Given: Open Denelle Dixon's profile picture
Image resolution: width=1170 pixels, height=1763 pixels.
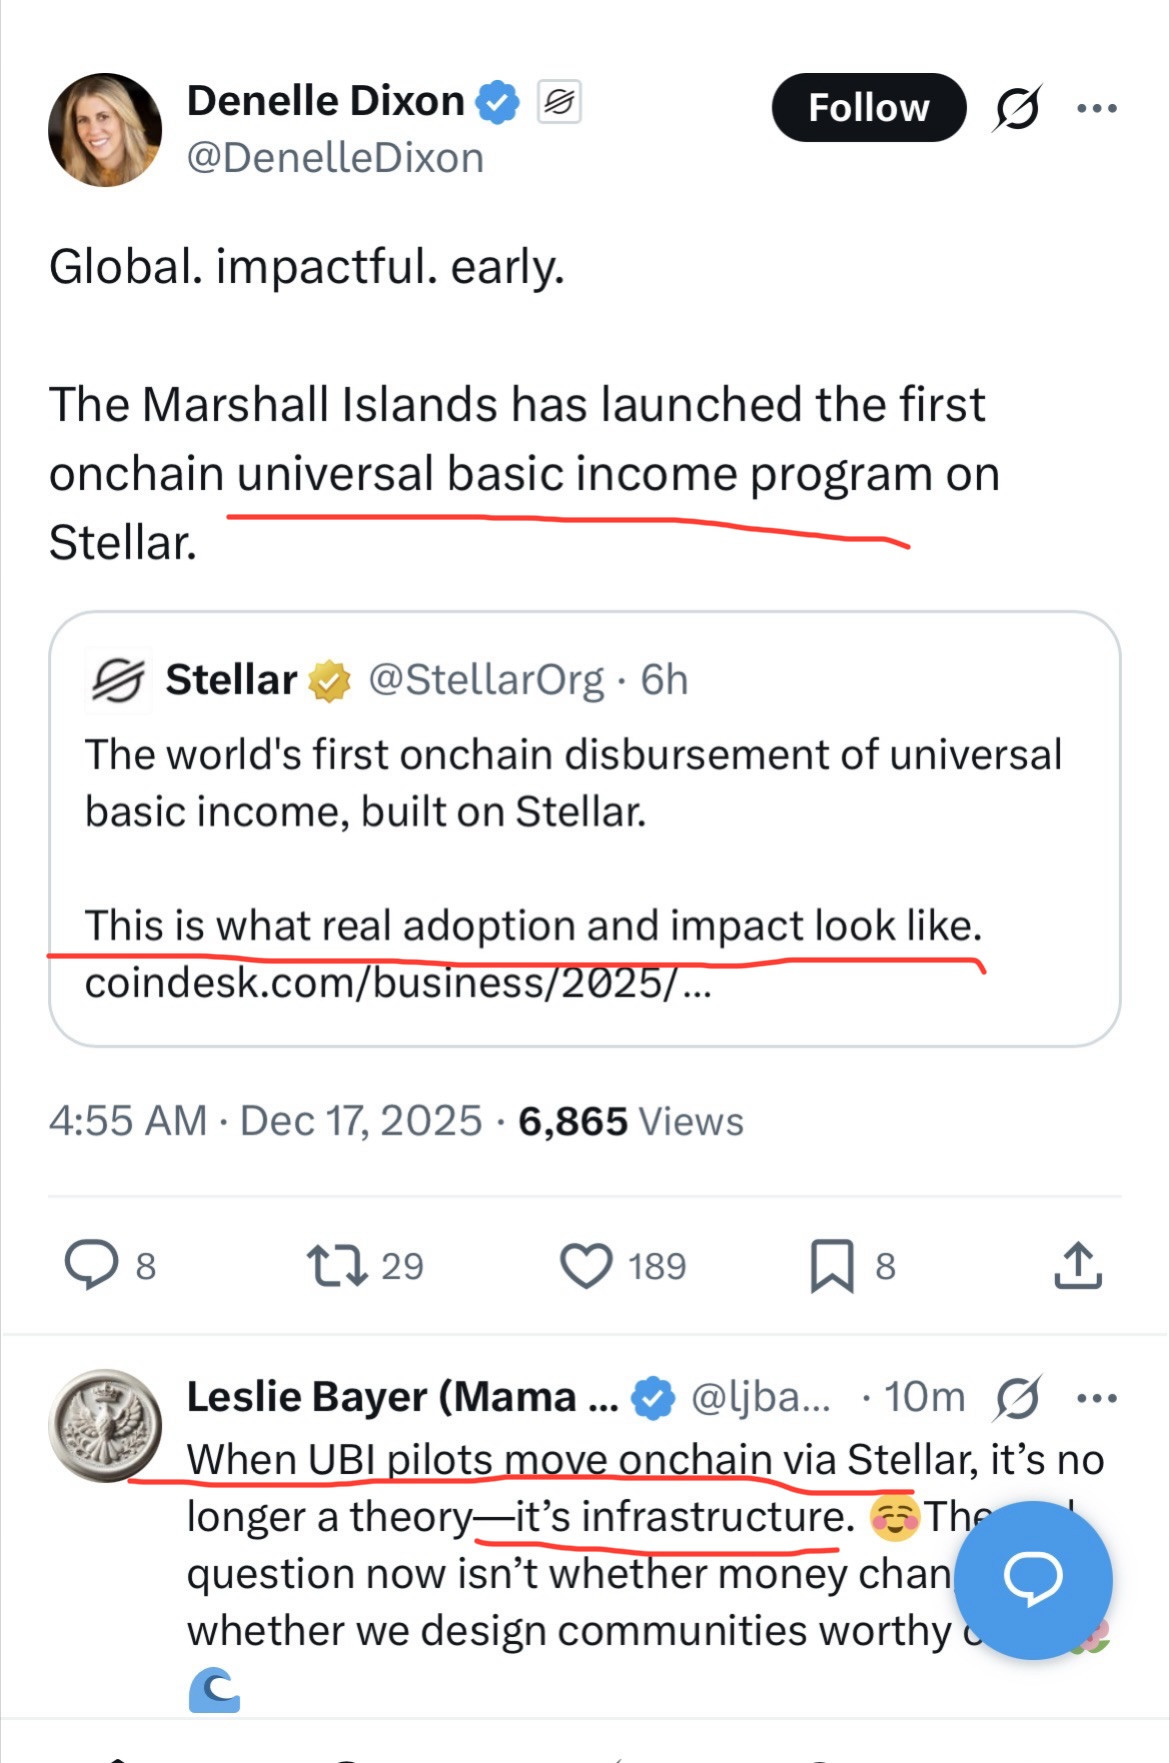Looking at the screenshot, I should tap(105, 130).
